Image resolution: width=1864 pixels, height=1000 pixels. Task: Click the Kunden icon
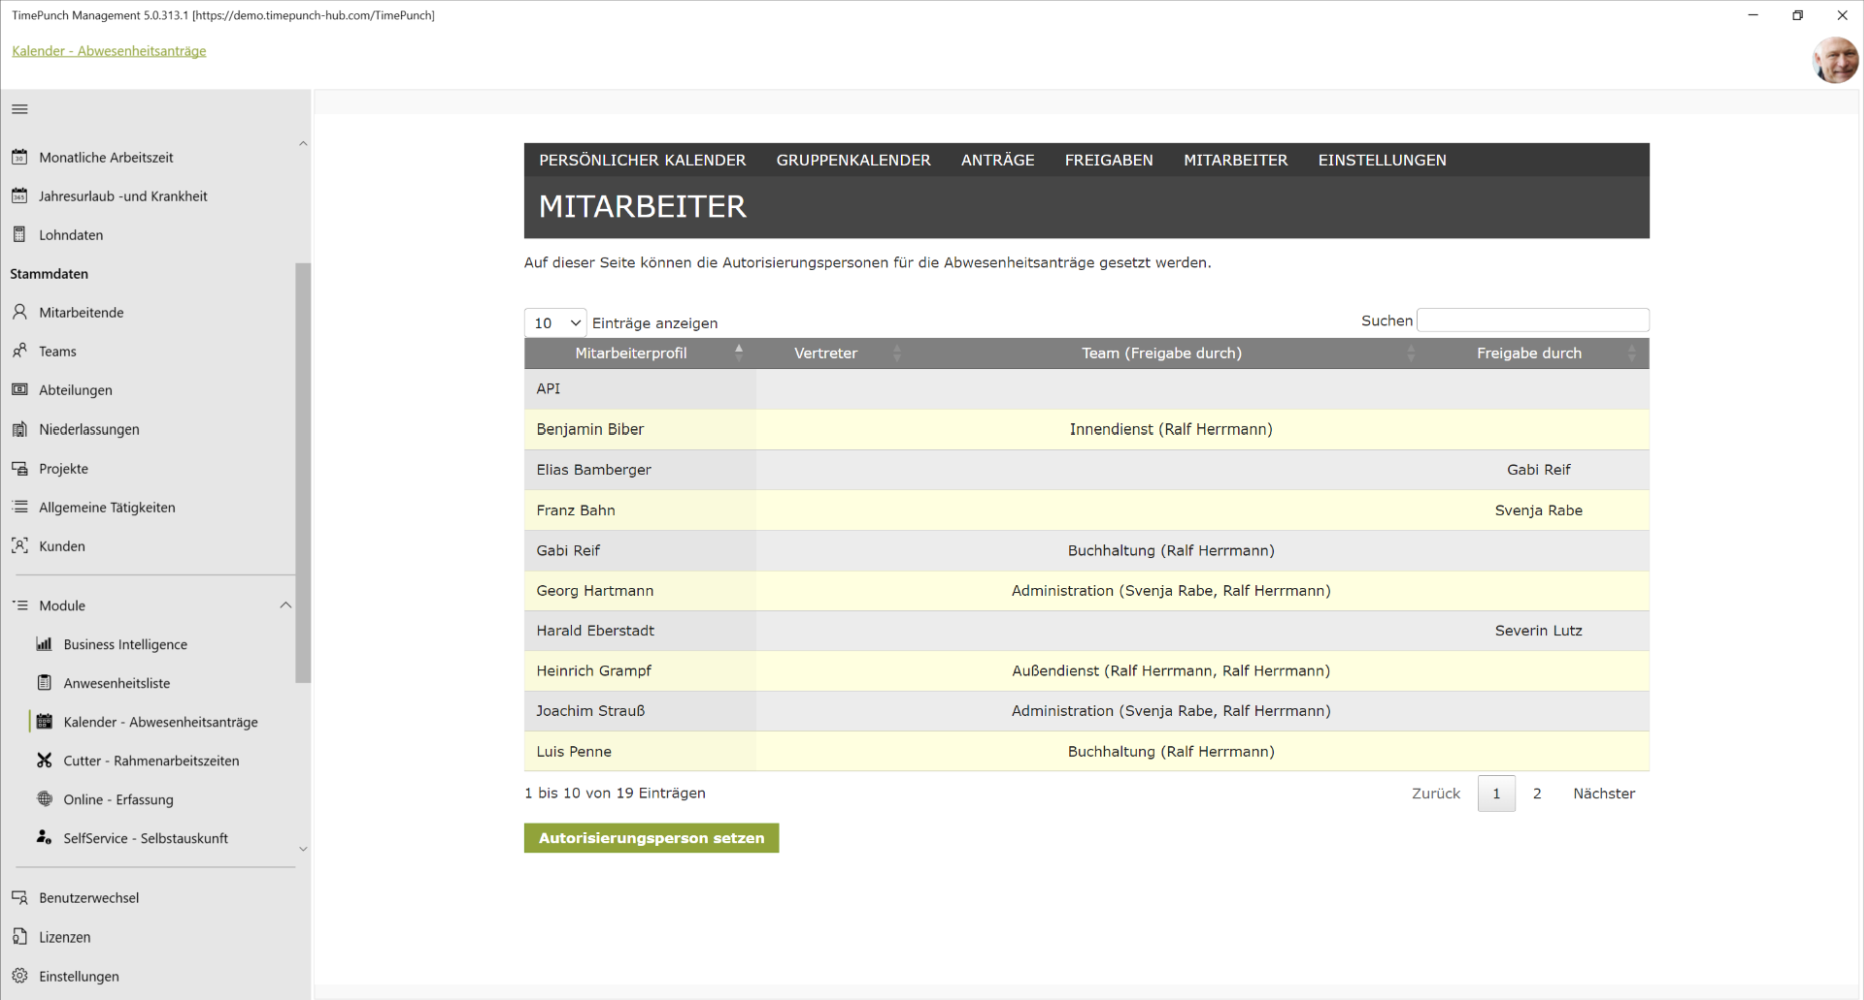[x=19, y=546]
